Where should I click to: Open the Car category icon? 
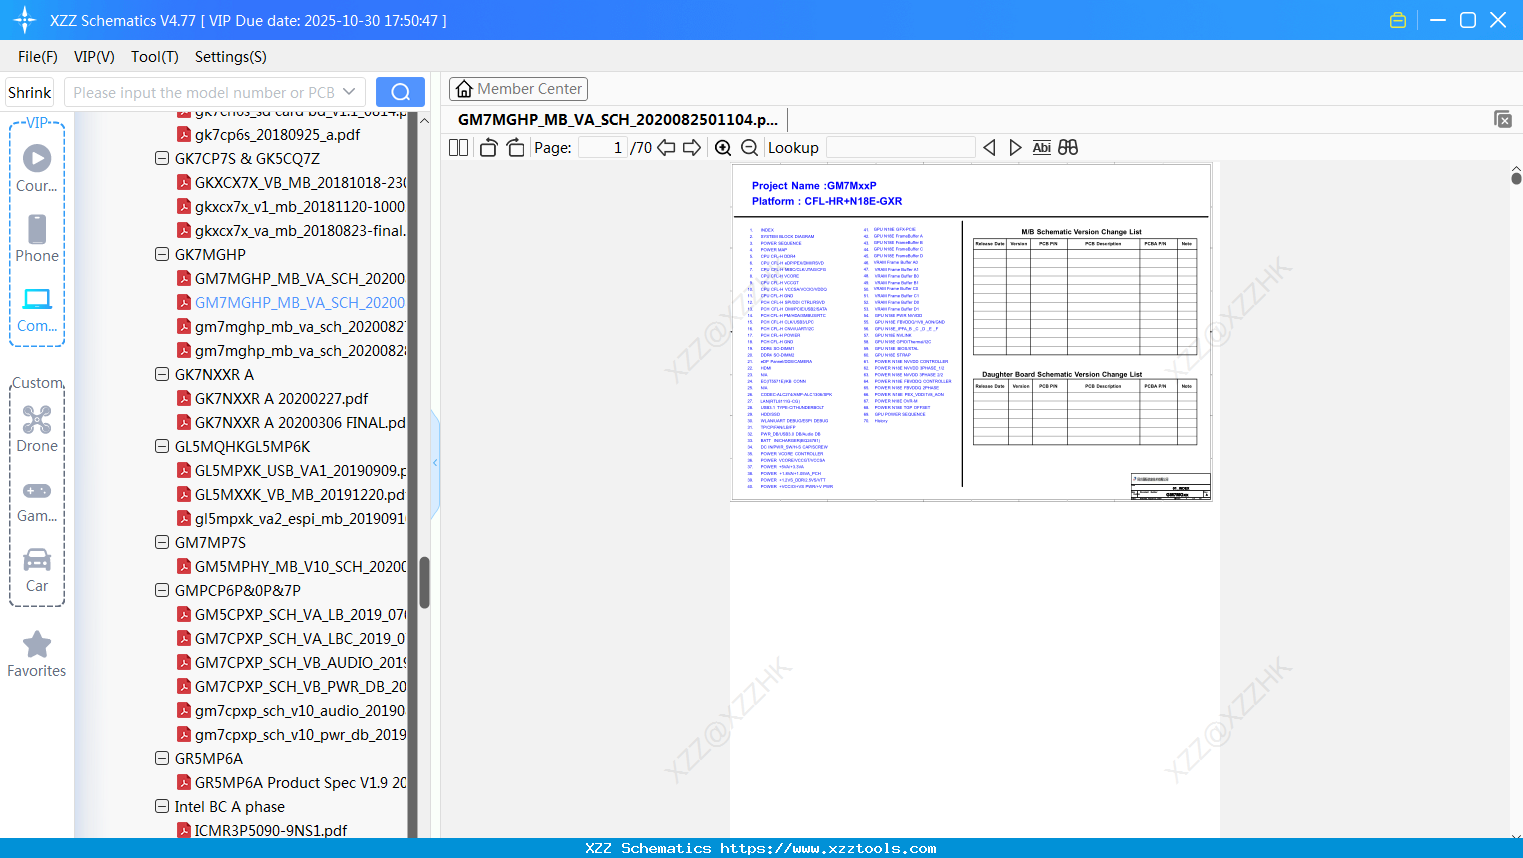click(37, 570)
